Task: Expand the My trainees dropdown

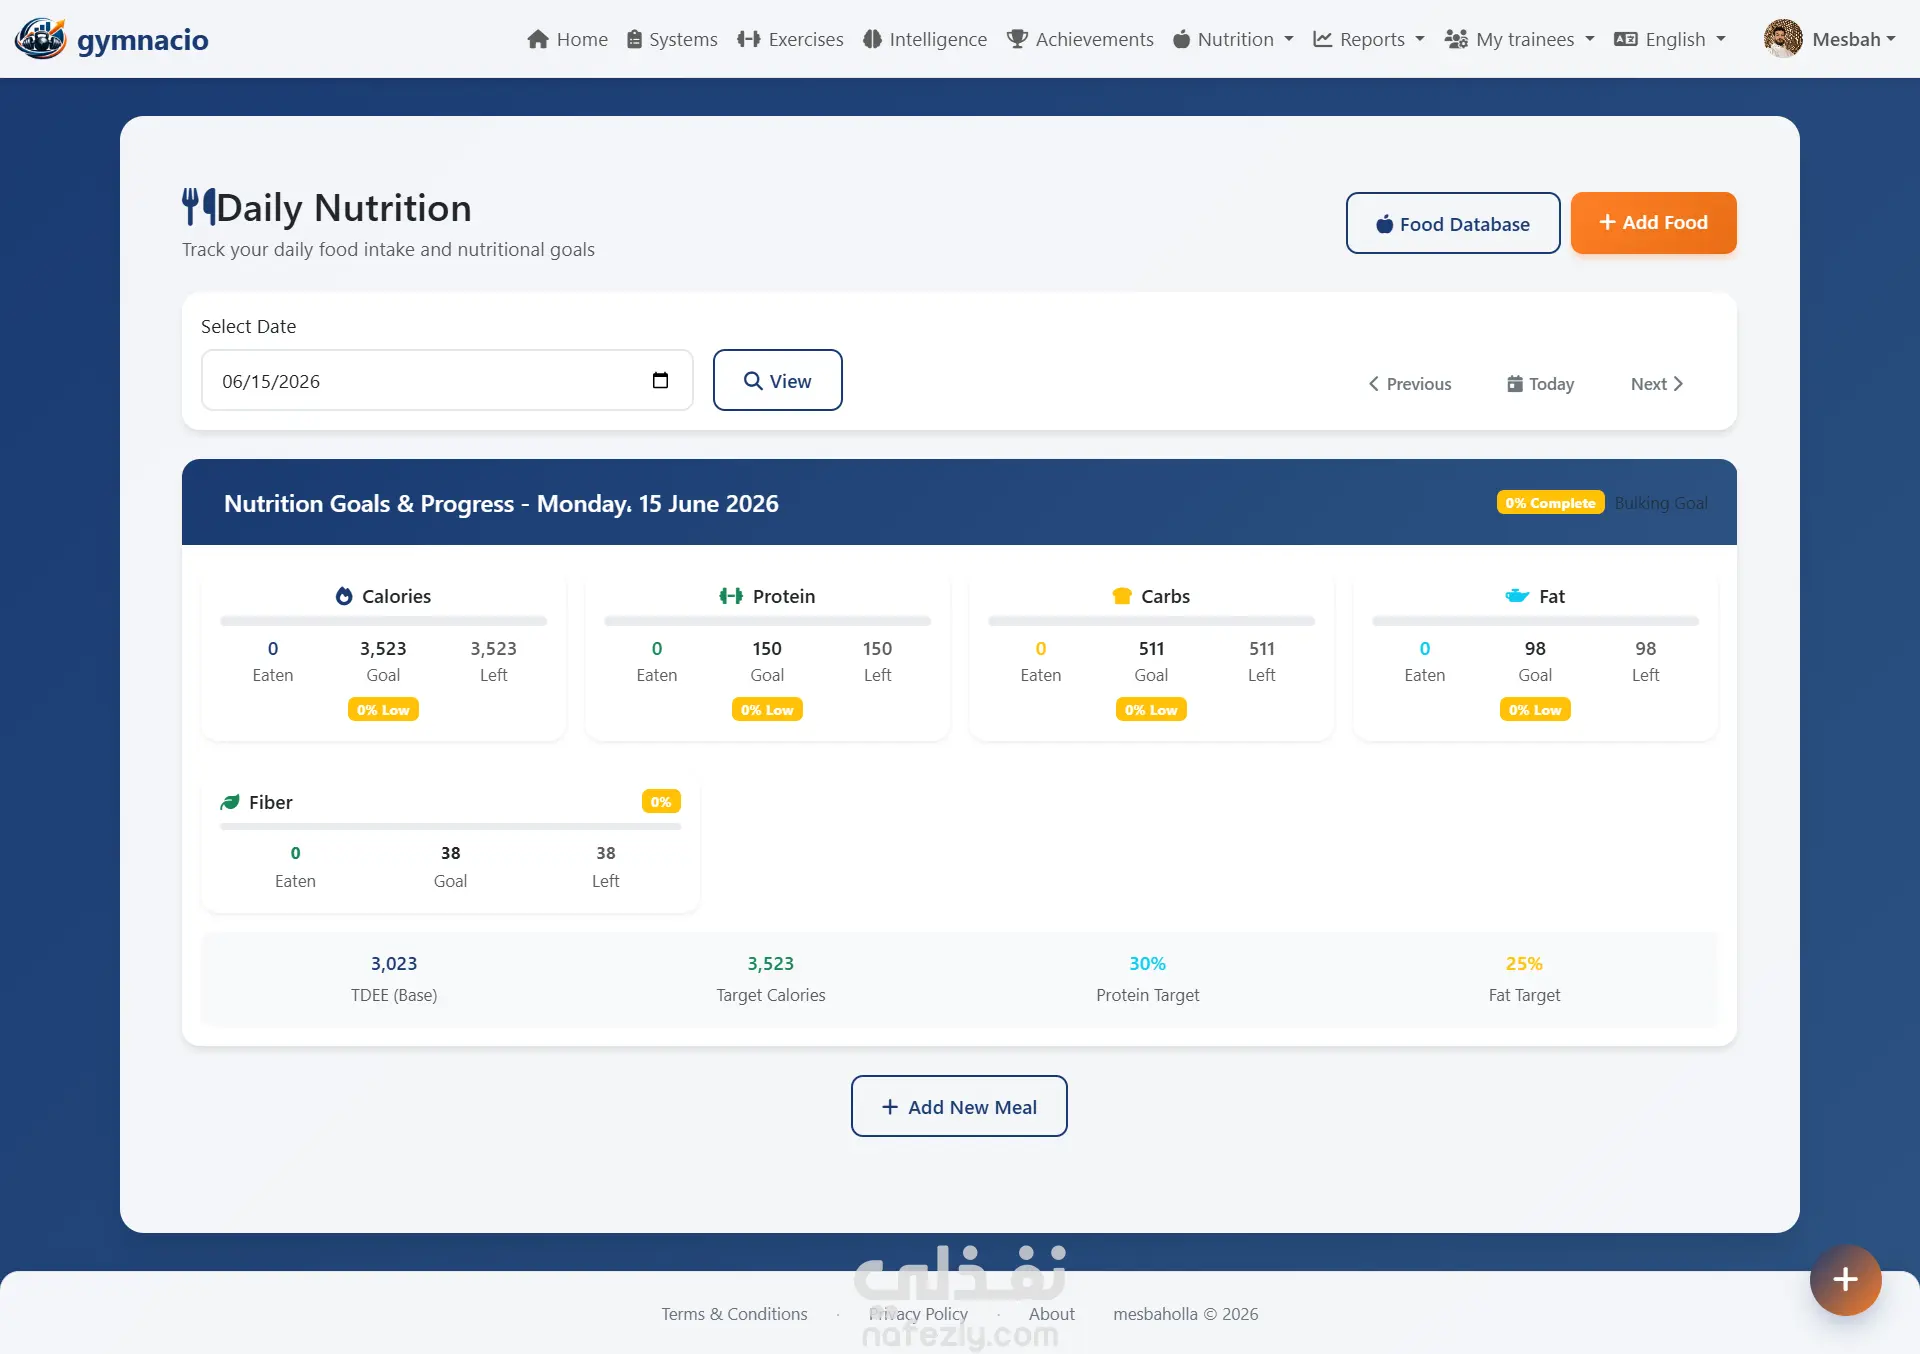Action: (x=1519, y=39)
